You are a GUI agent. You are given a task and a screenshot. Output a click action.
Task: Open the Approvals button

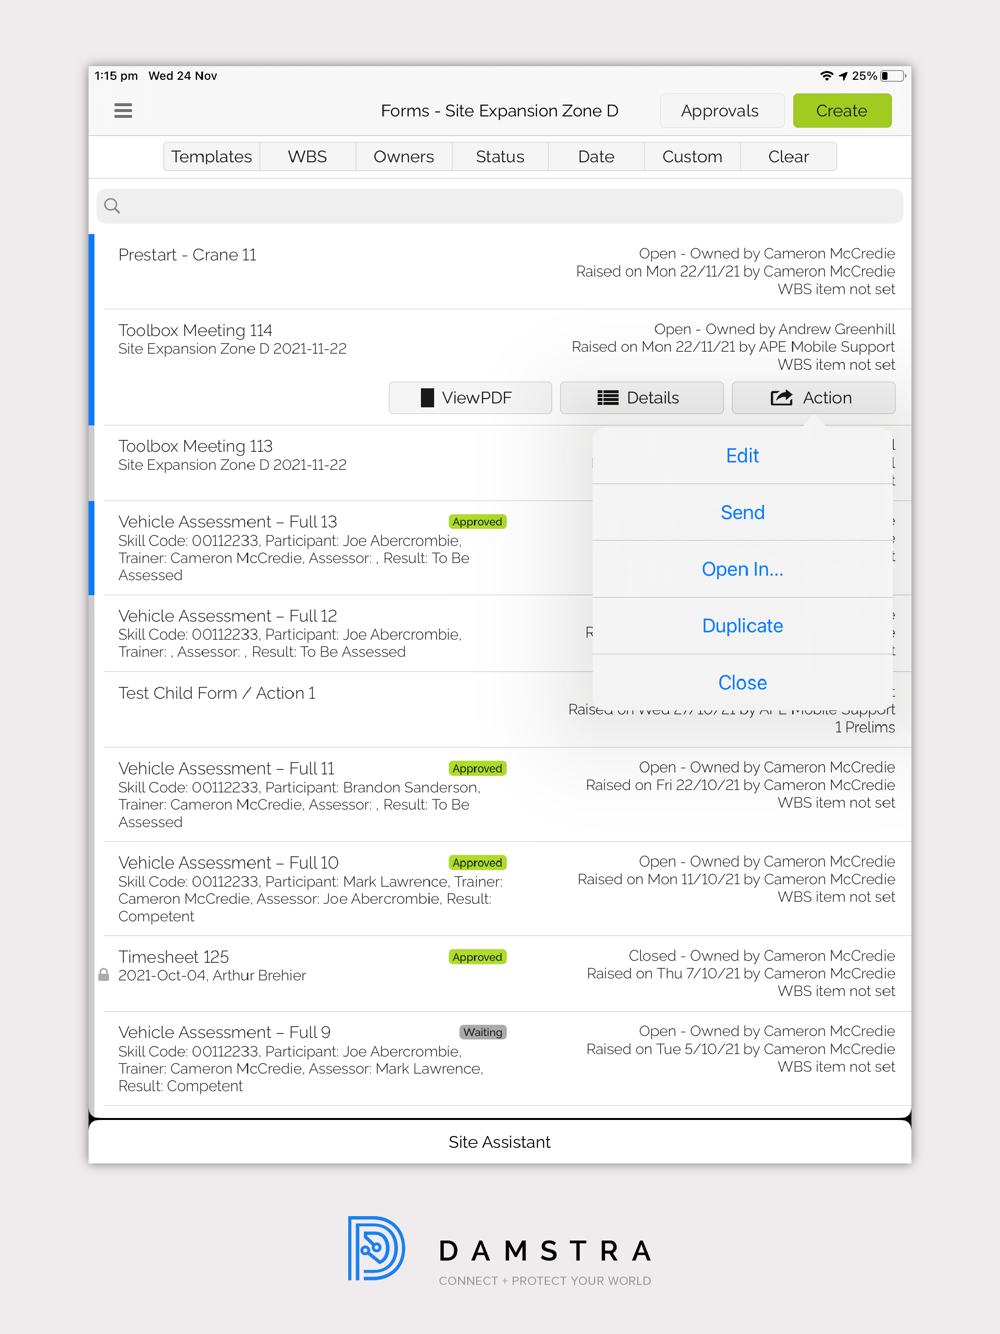(x=720, y=111)
